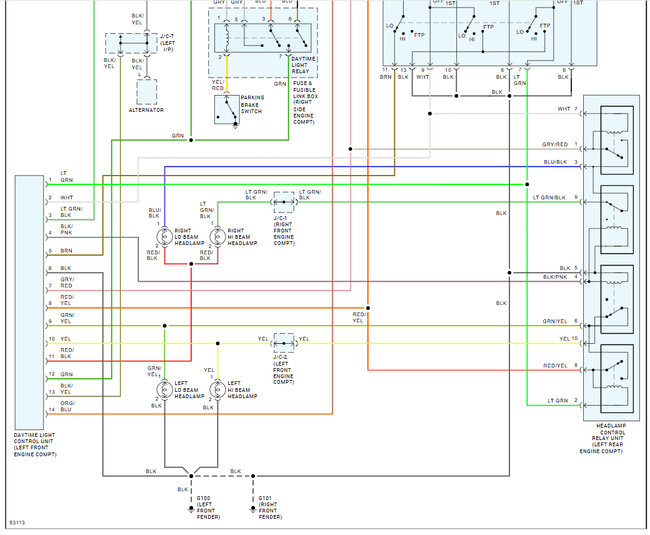Click the Daytime Light Relay internal switch box
This screenshot has height=535, width=650.
262,37
